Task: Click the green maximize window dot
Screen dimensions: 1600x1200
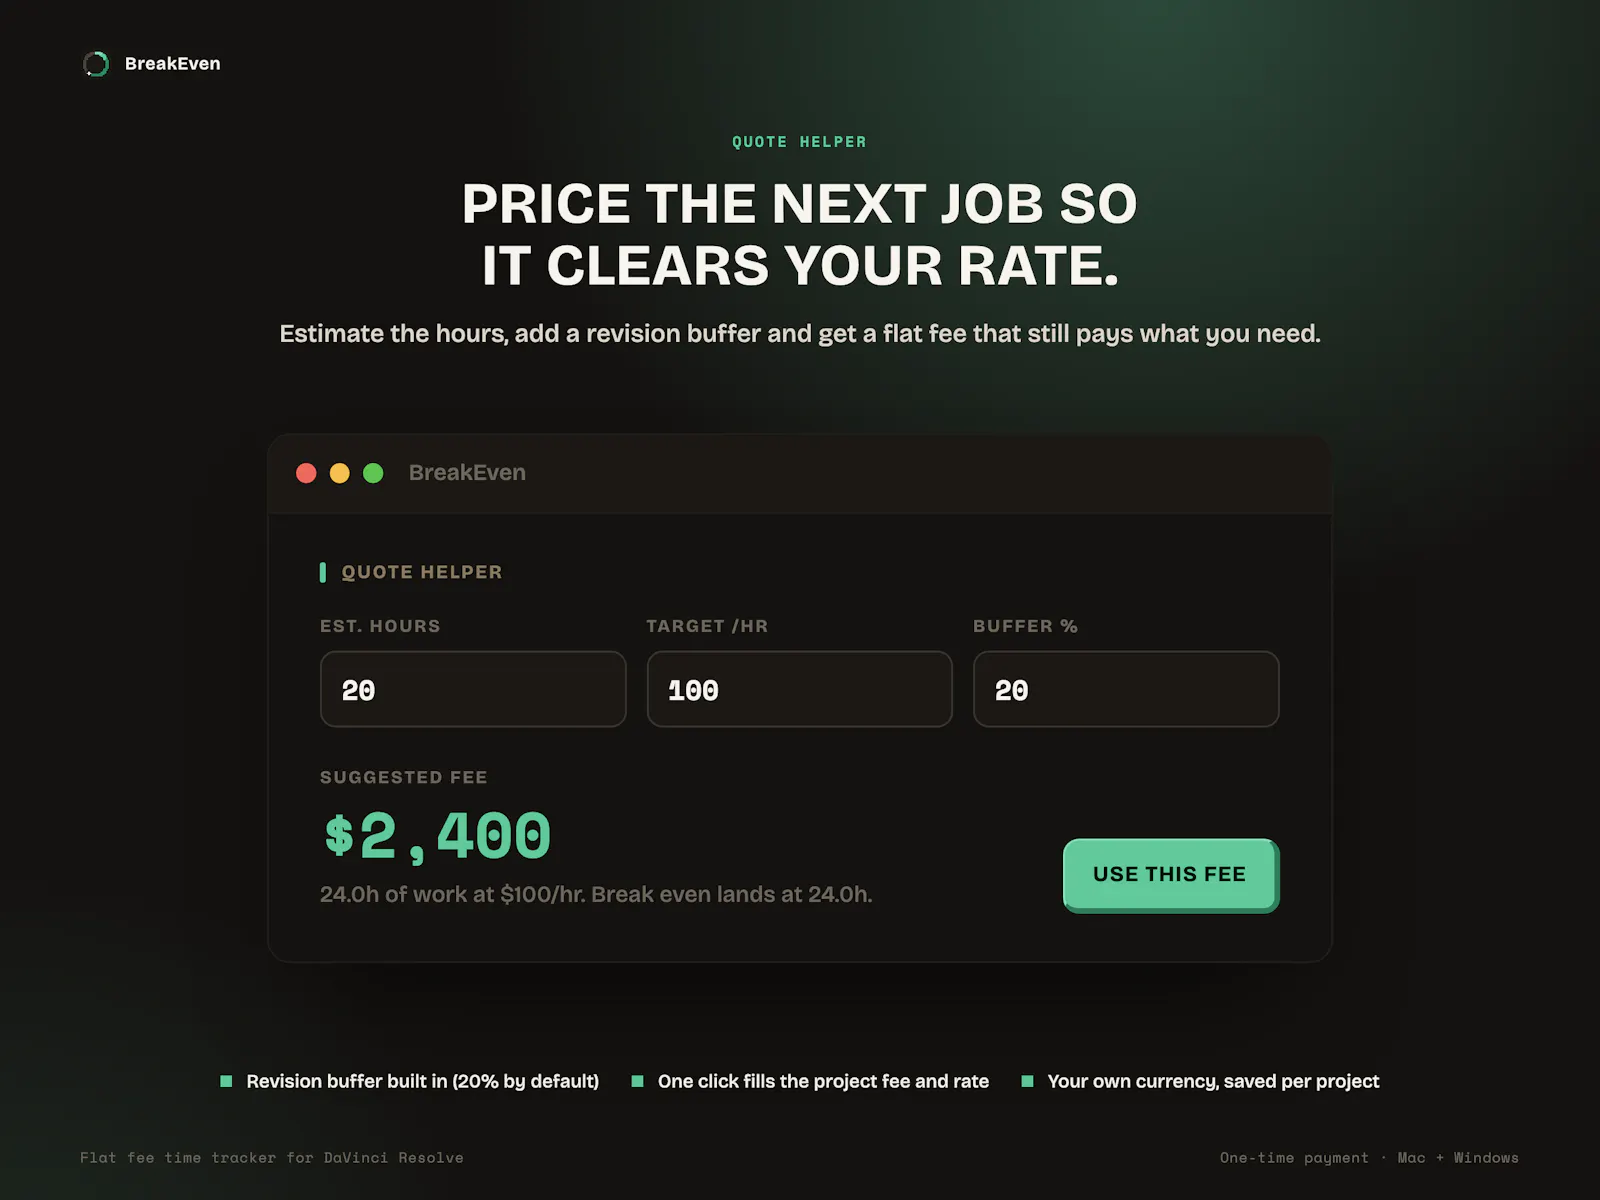Action: click(x=373, y=473)
